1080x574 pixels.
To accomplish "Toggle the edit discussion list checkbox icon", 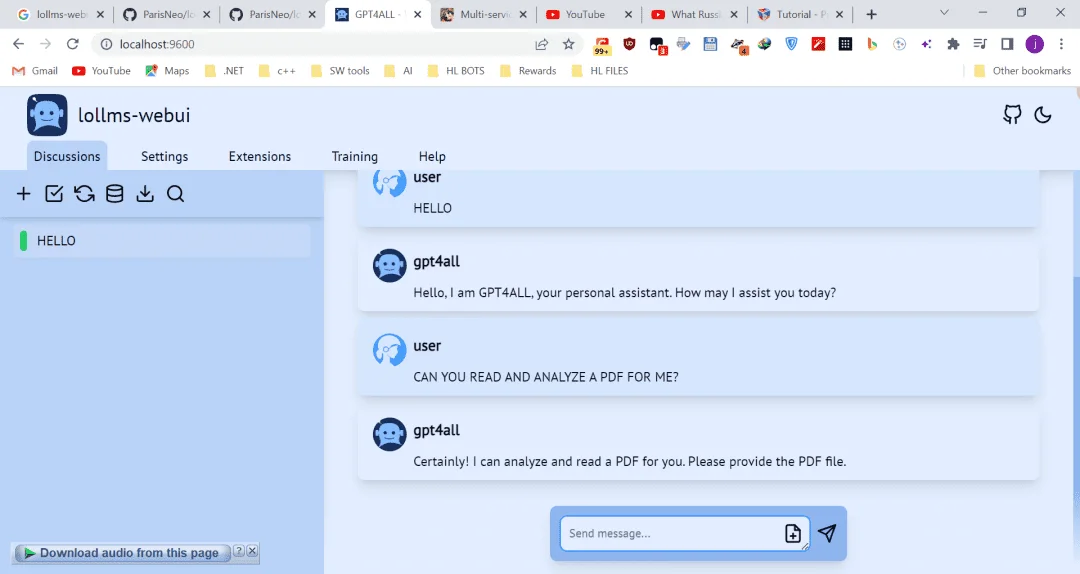I will tap(54, 194).
